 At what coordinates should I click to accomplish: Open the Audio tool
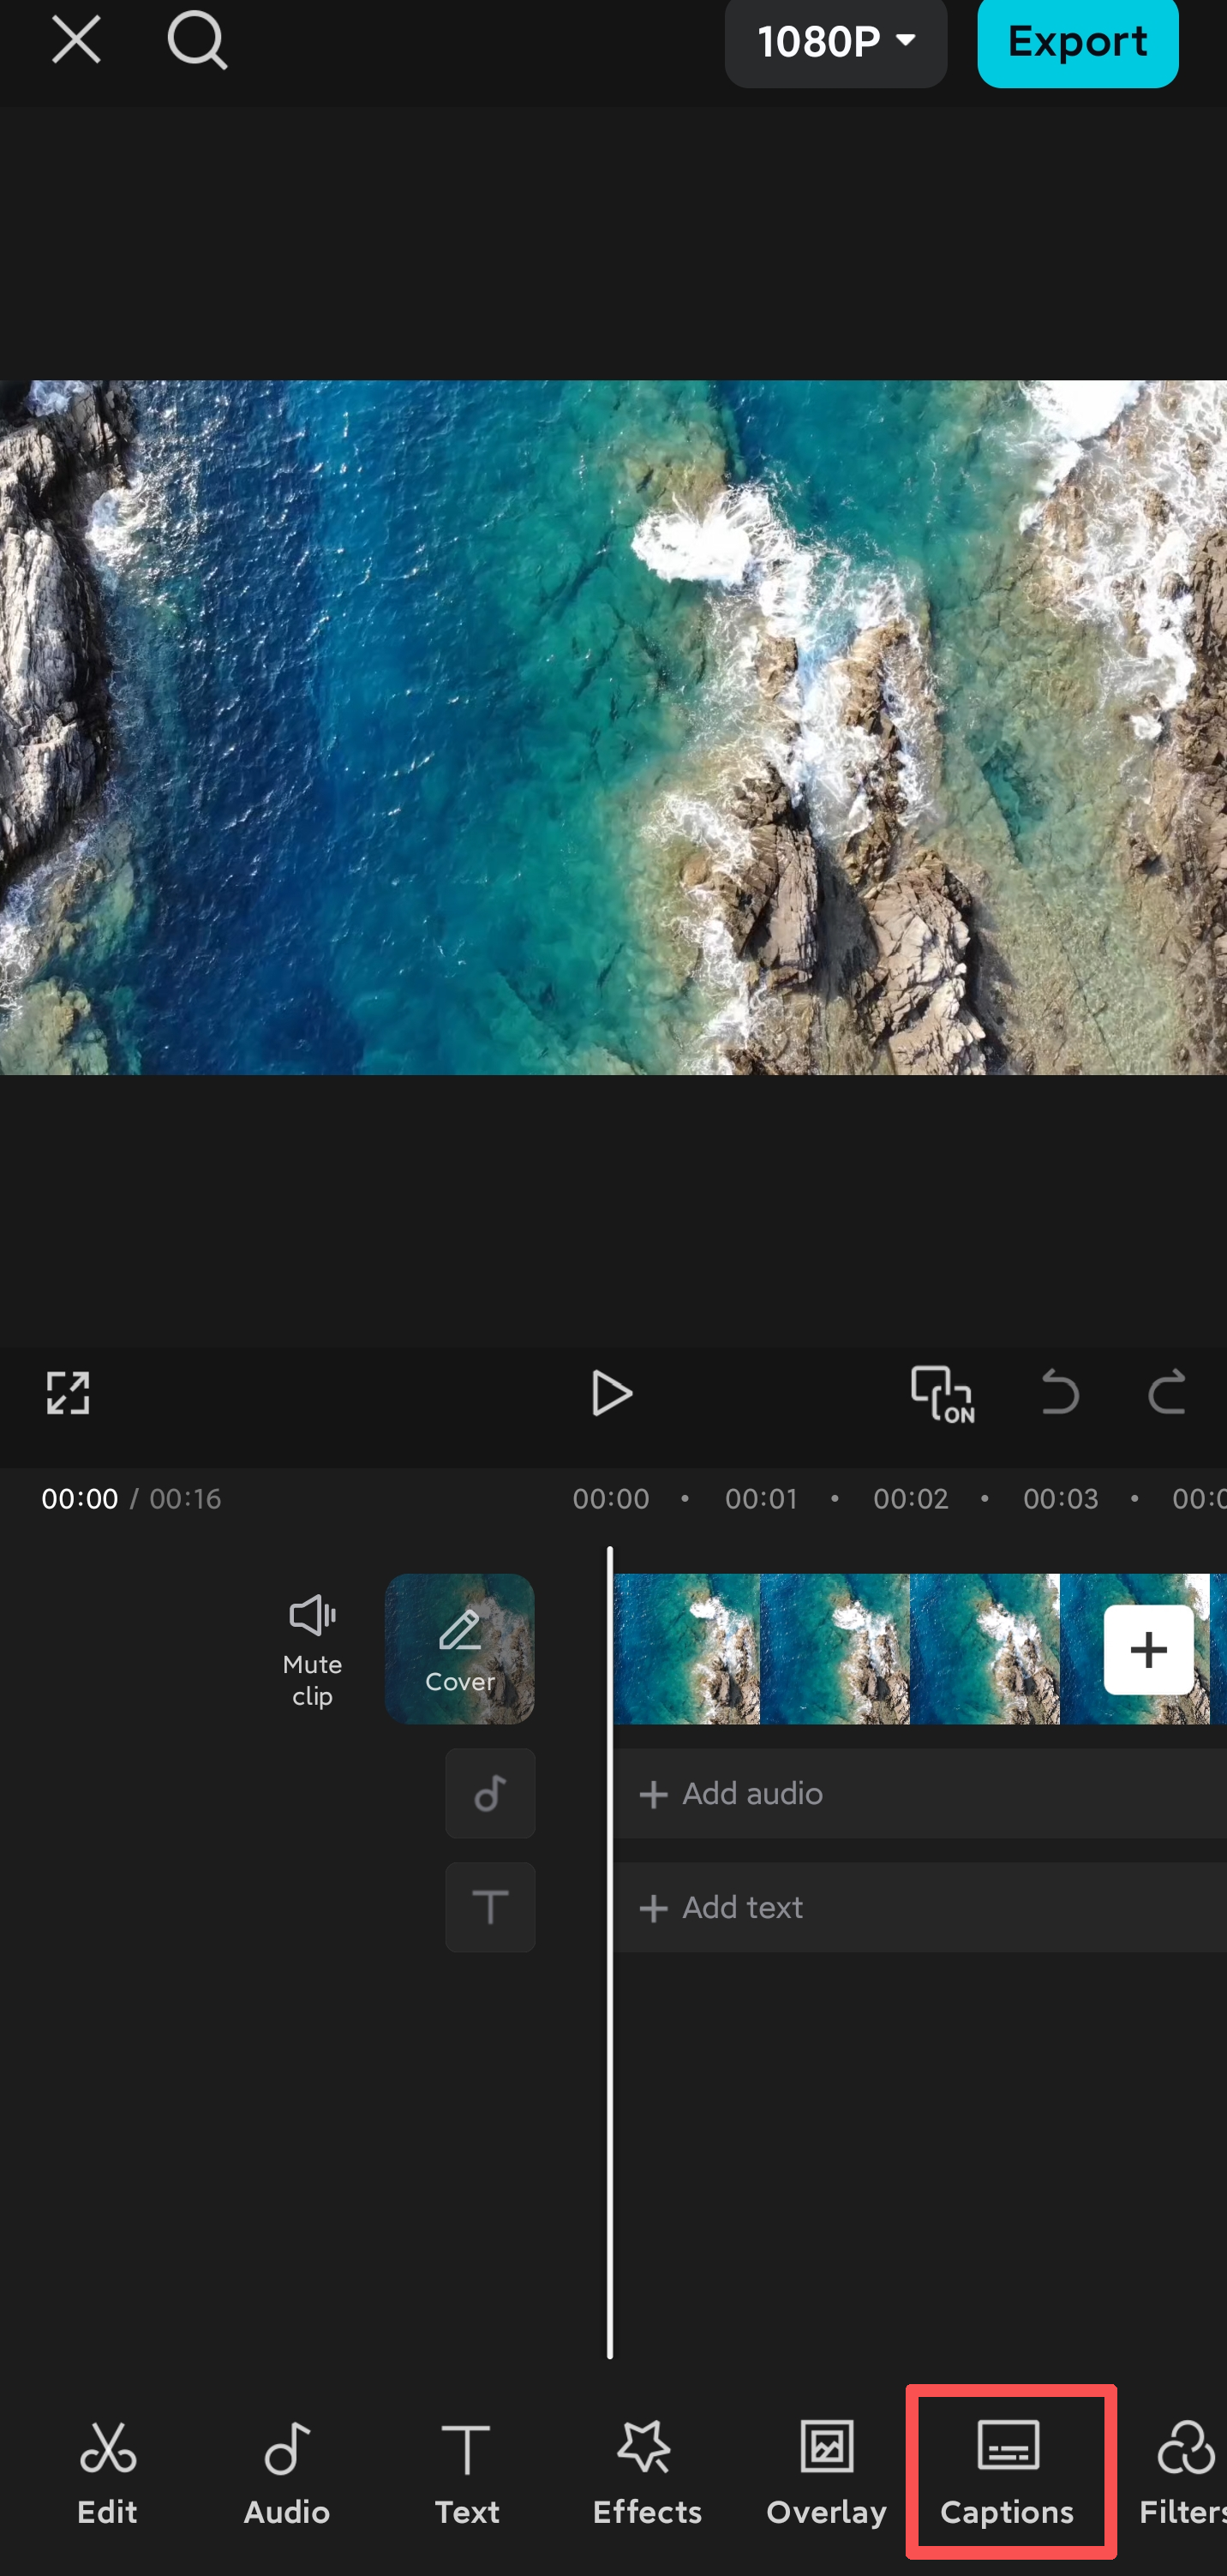point(287,2473)
